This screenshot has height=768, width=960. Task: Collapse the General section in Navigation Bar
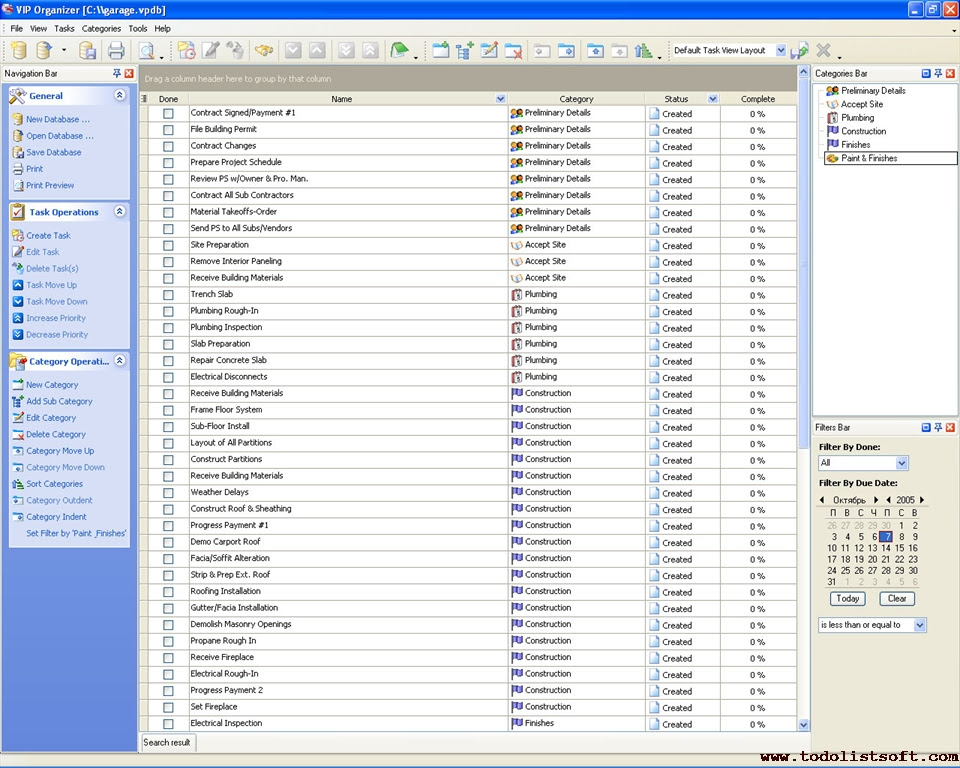[x=120, y=96]
